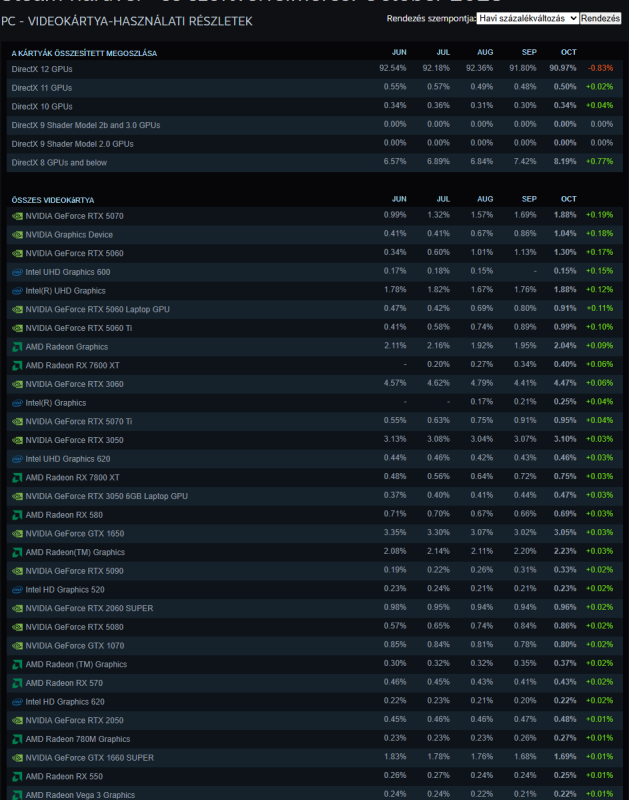Open the NVIDIA GeForce RTX 5090 entry

point(74,571)
